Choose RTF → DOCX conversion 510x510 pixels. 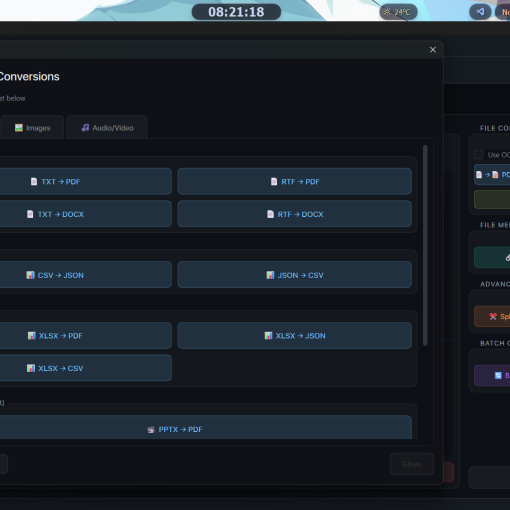[x=295, y=214]
